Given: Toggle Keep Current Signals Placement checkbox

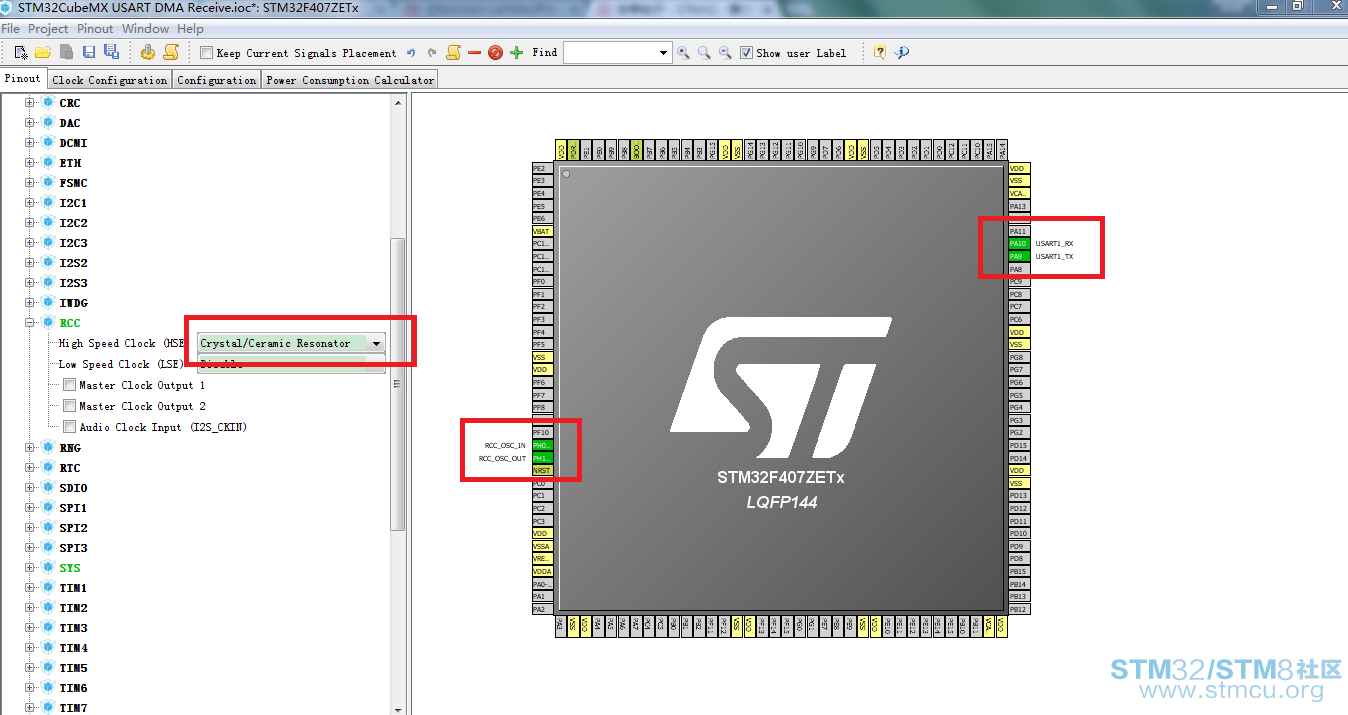Looking at the screenshot, I should point(206,53).
